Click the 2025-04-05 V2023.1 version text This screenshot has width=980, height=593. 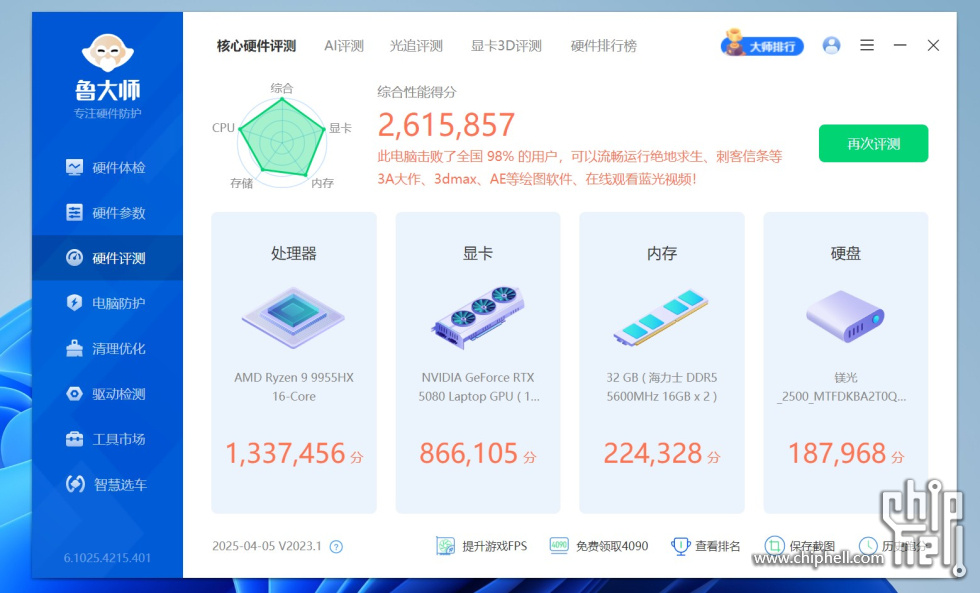[x=267, y=546]
